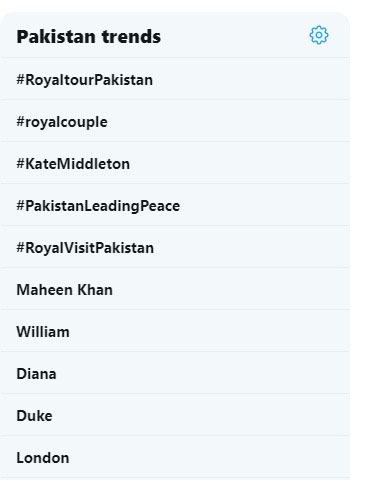Click the hash symbol before PakistanLeadingPeace
372x480 pixels.
tap(21, 206)
